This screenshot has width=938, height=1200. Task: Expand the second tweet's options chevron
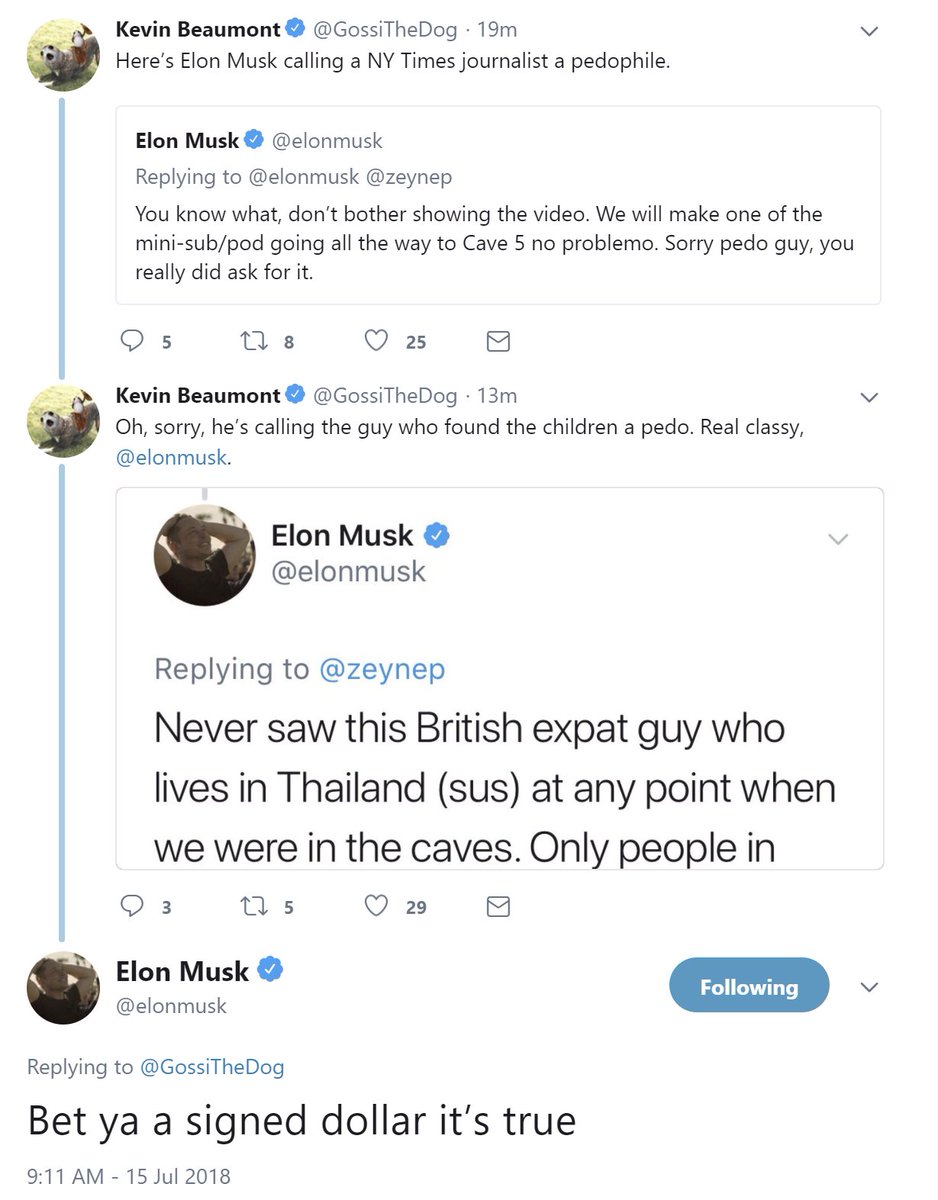(x=869, y=397)
